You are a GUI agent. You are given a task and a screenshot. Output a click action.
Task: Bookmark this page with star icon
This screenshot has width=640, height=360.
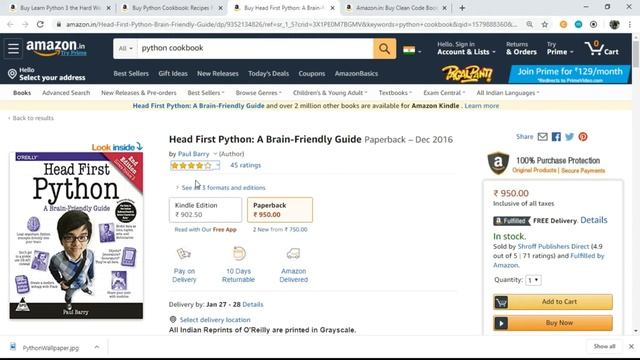click(544, 24)
